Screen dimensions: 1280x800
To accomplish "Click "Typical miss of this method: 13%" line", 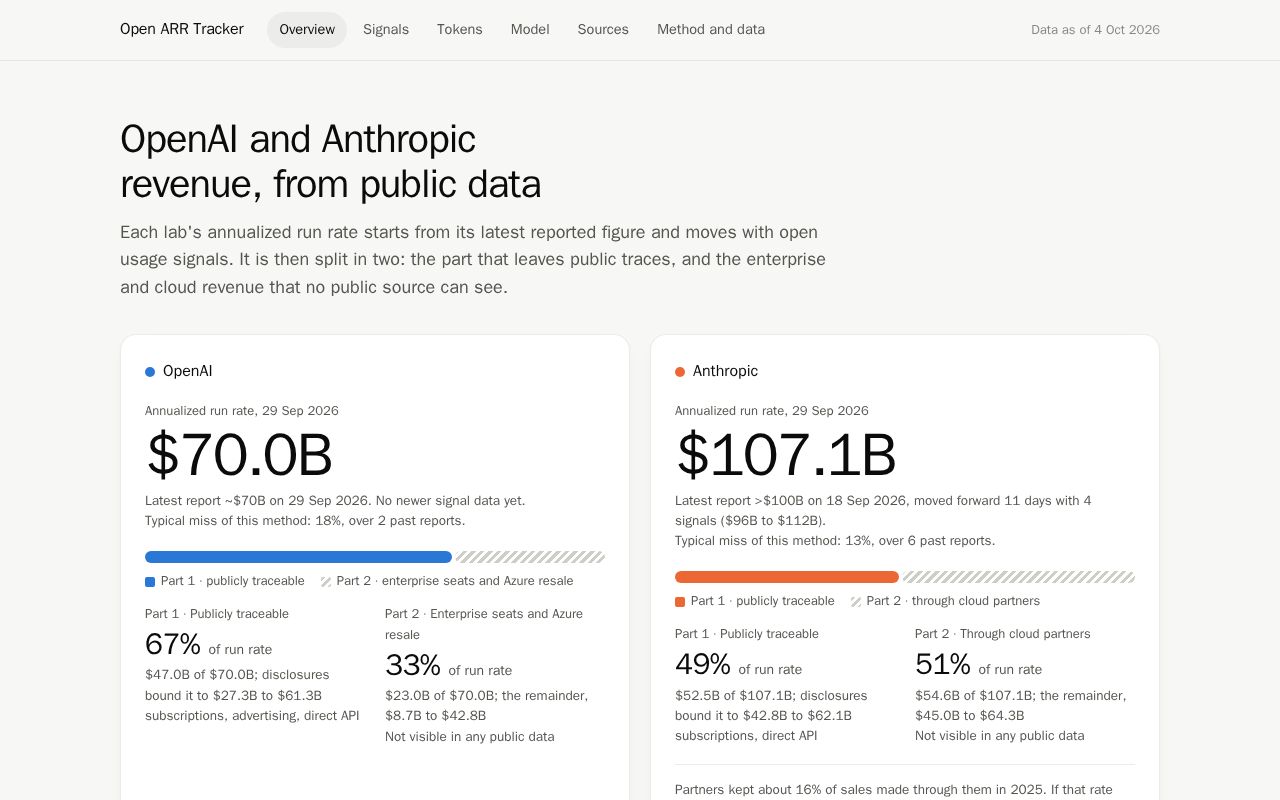I will coord(835,541).
